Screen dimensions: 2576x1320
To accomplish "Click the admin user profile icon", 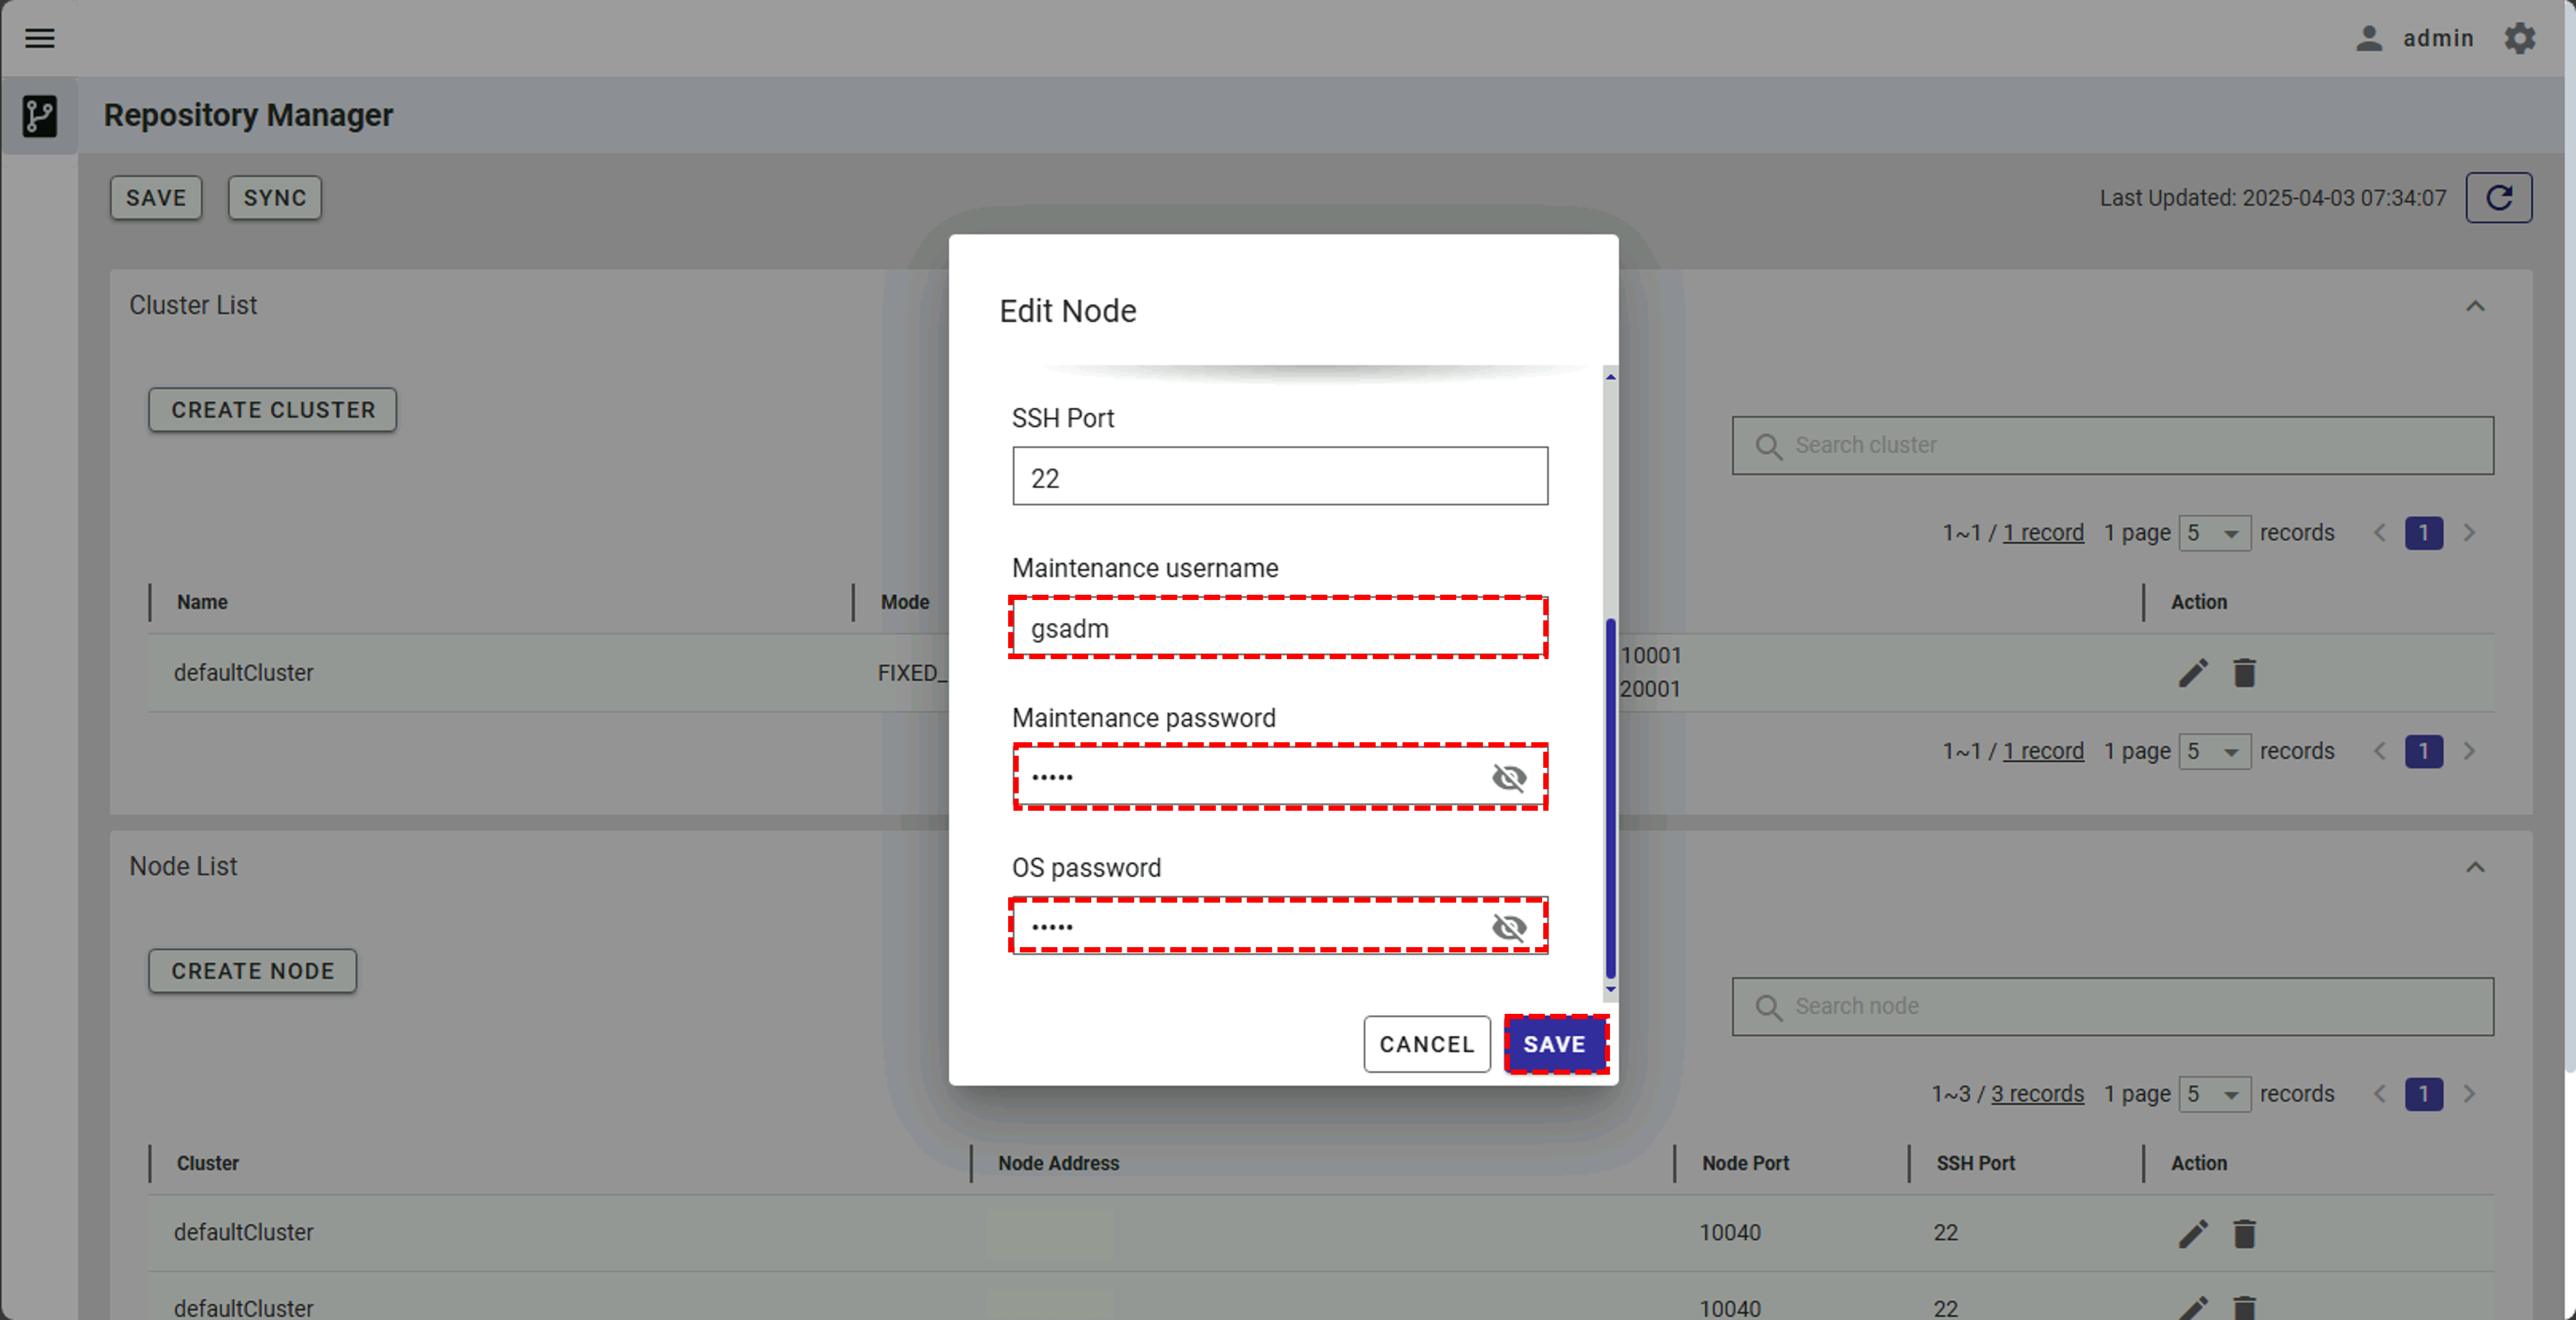I will [2368, 38].
